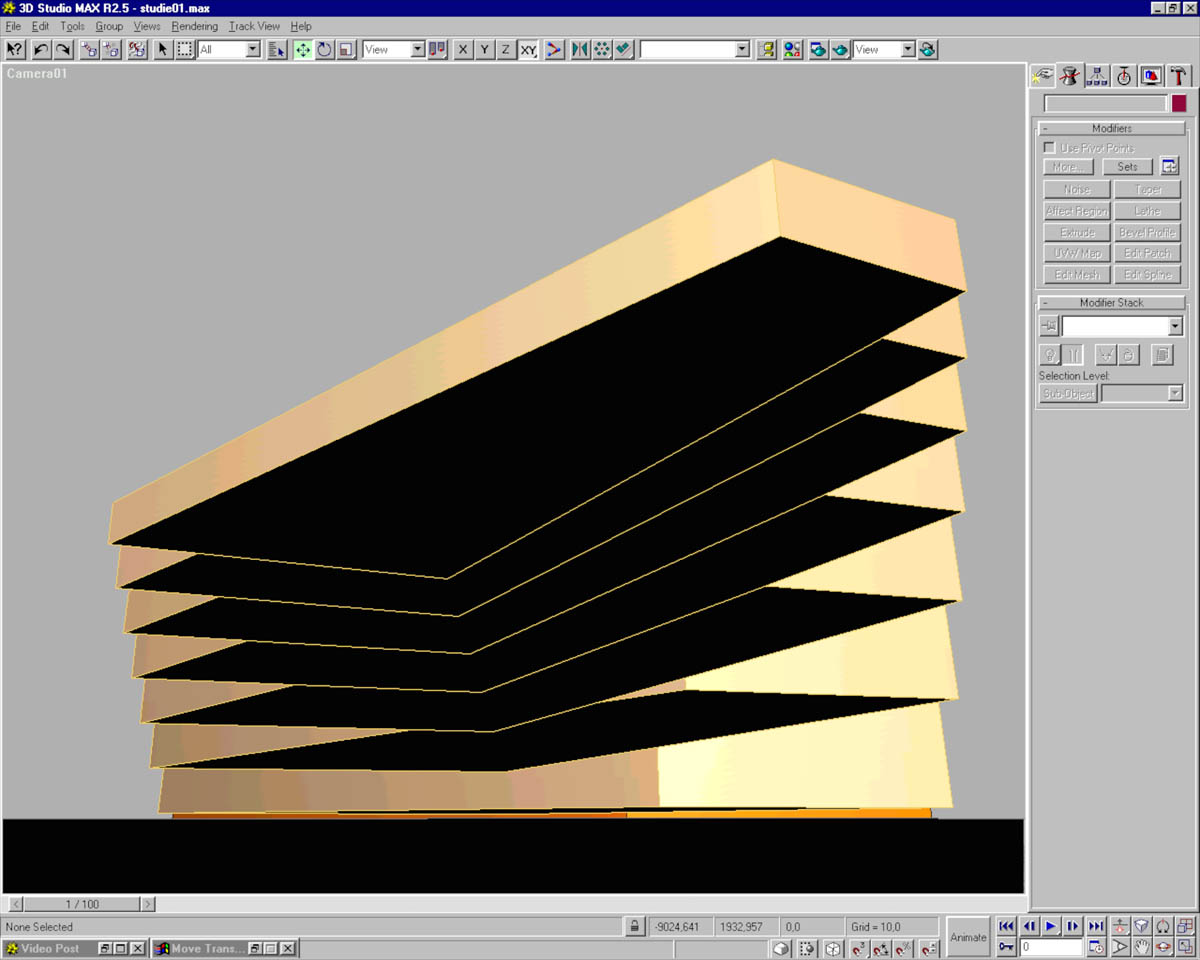Click the Sets button
This screenshot has height=960, width=1200.
click(x=1127, y=167)
